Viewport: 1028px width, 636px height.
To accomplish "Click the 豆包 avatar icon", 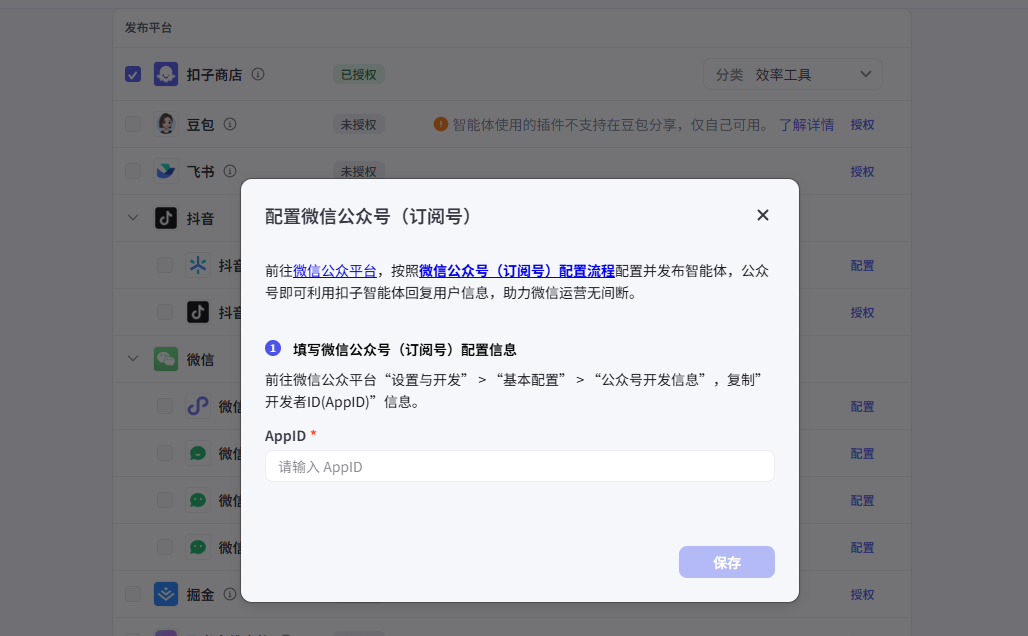I will pos(166,124).
